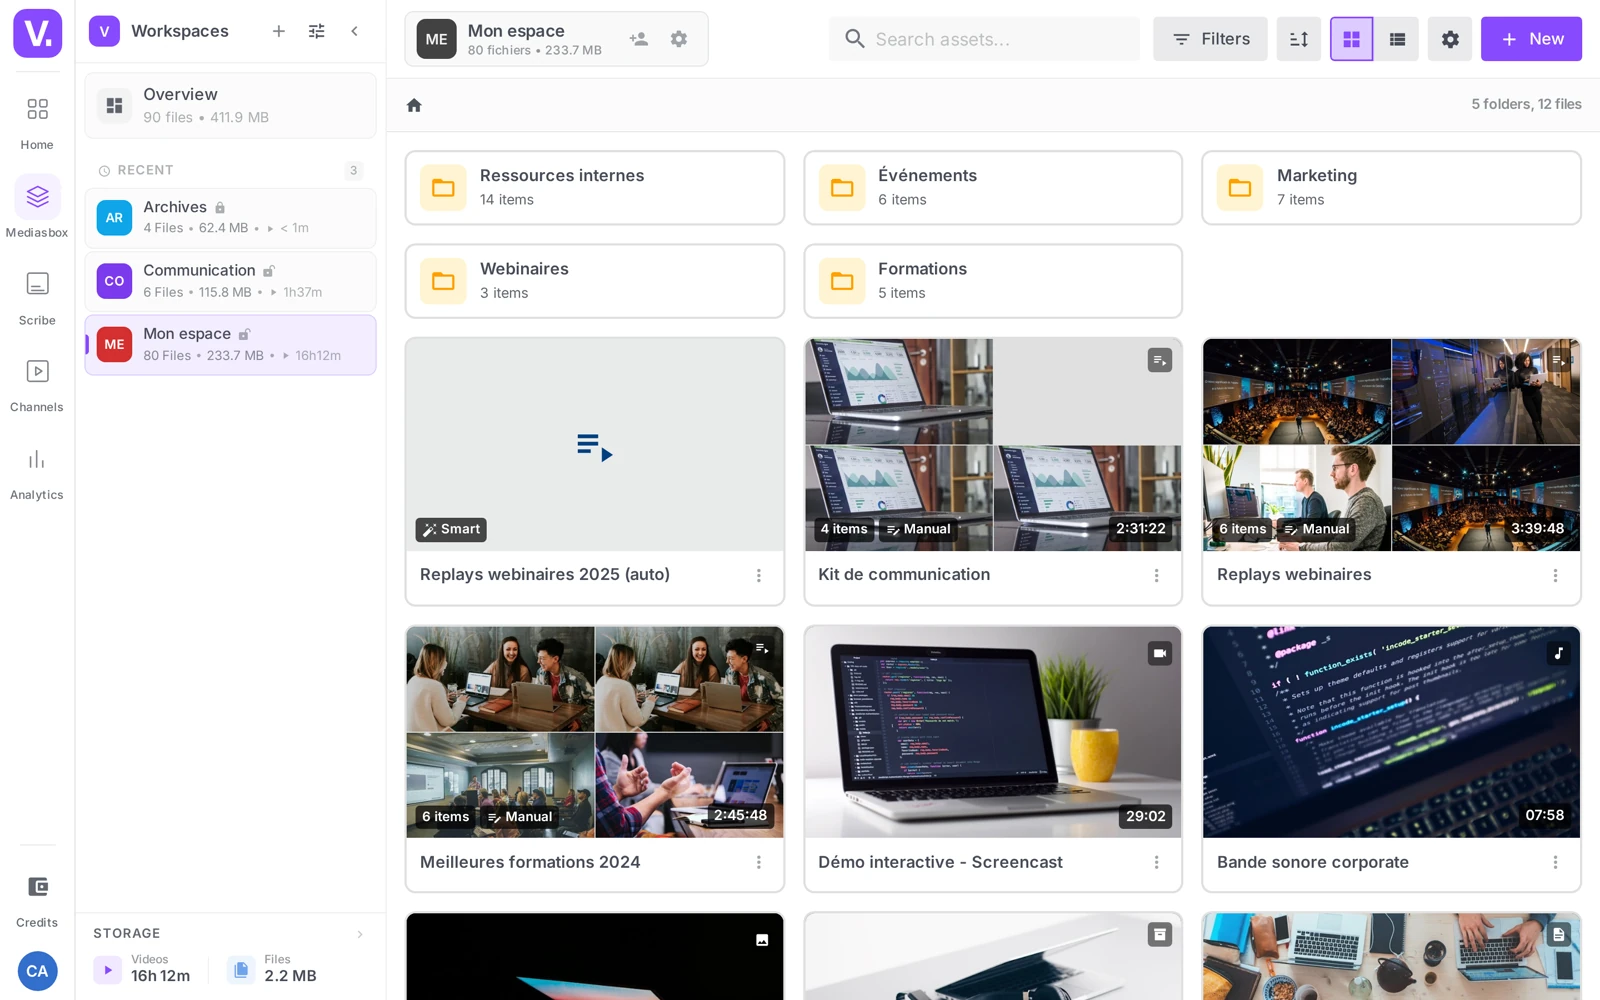Open the Ressources internes folder
The height and width of the screenshot is (1000, 1600).
(x=595, y=188)
